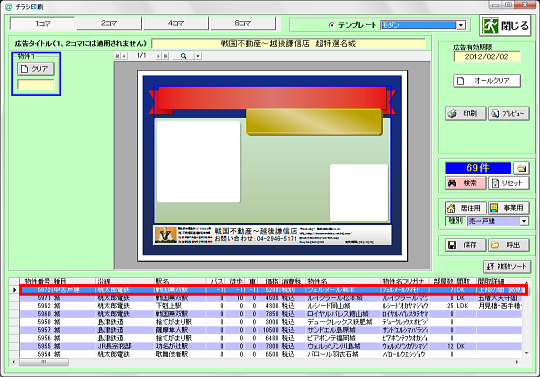
Task: Click the 広告有効期限 date field
Action: click(x=487, y=57)
